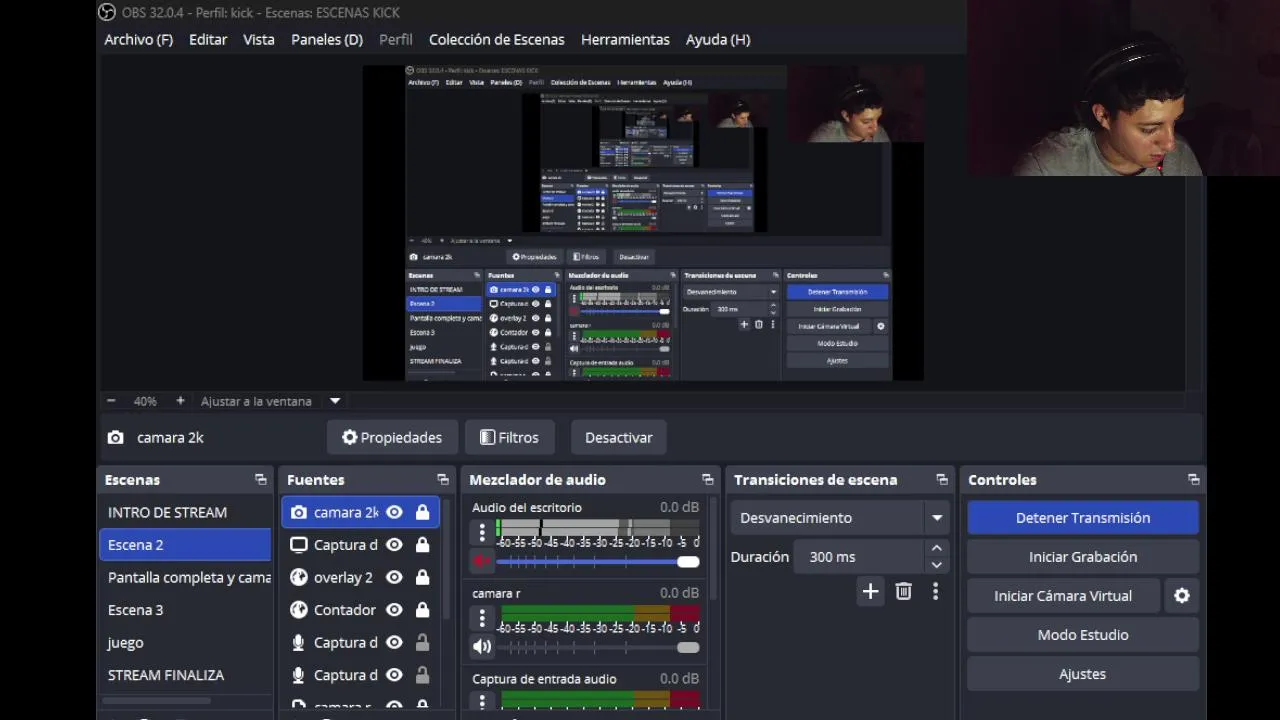Adjust the camara r volume slider
The image size is (1280, 720).
[x=598, y=647]
